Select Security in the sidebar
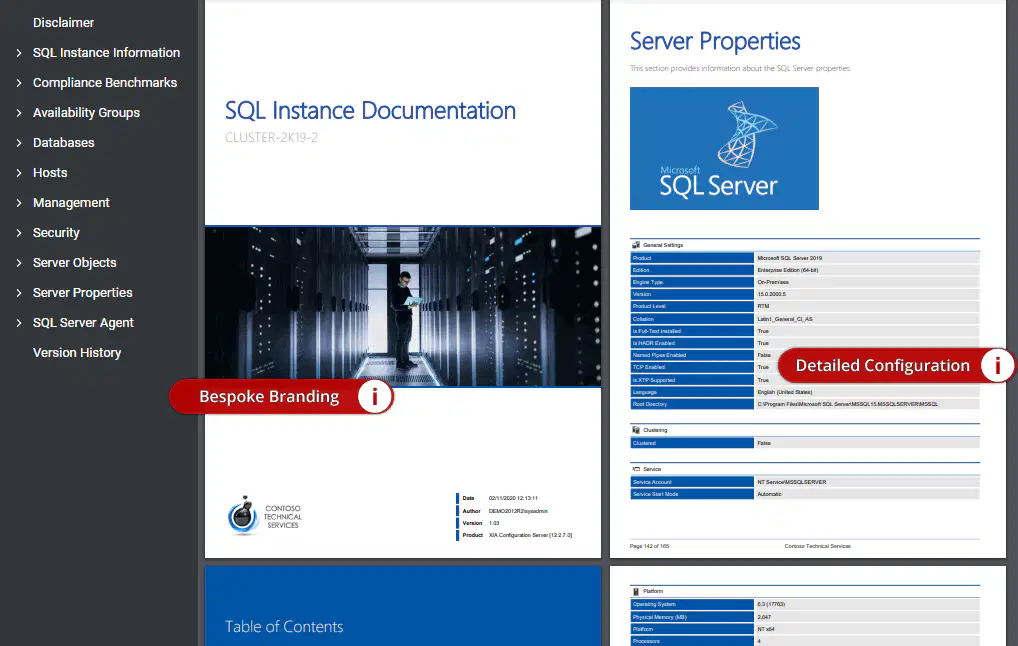The width and height of the screenshot is (1018, 646). [x=56, y=232]
